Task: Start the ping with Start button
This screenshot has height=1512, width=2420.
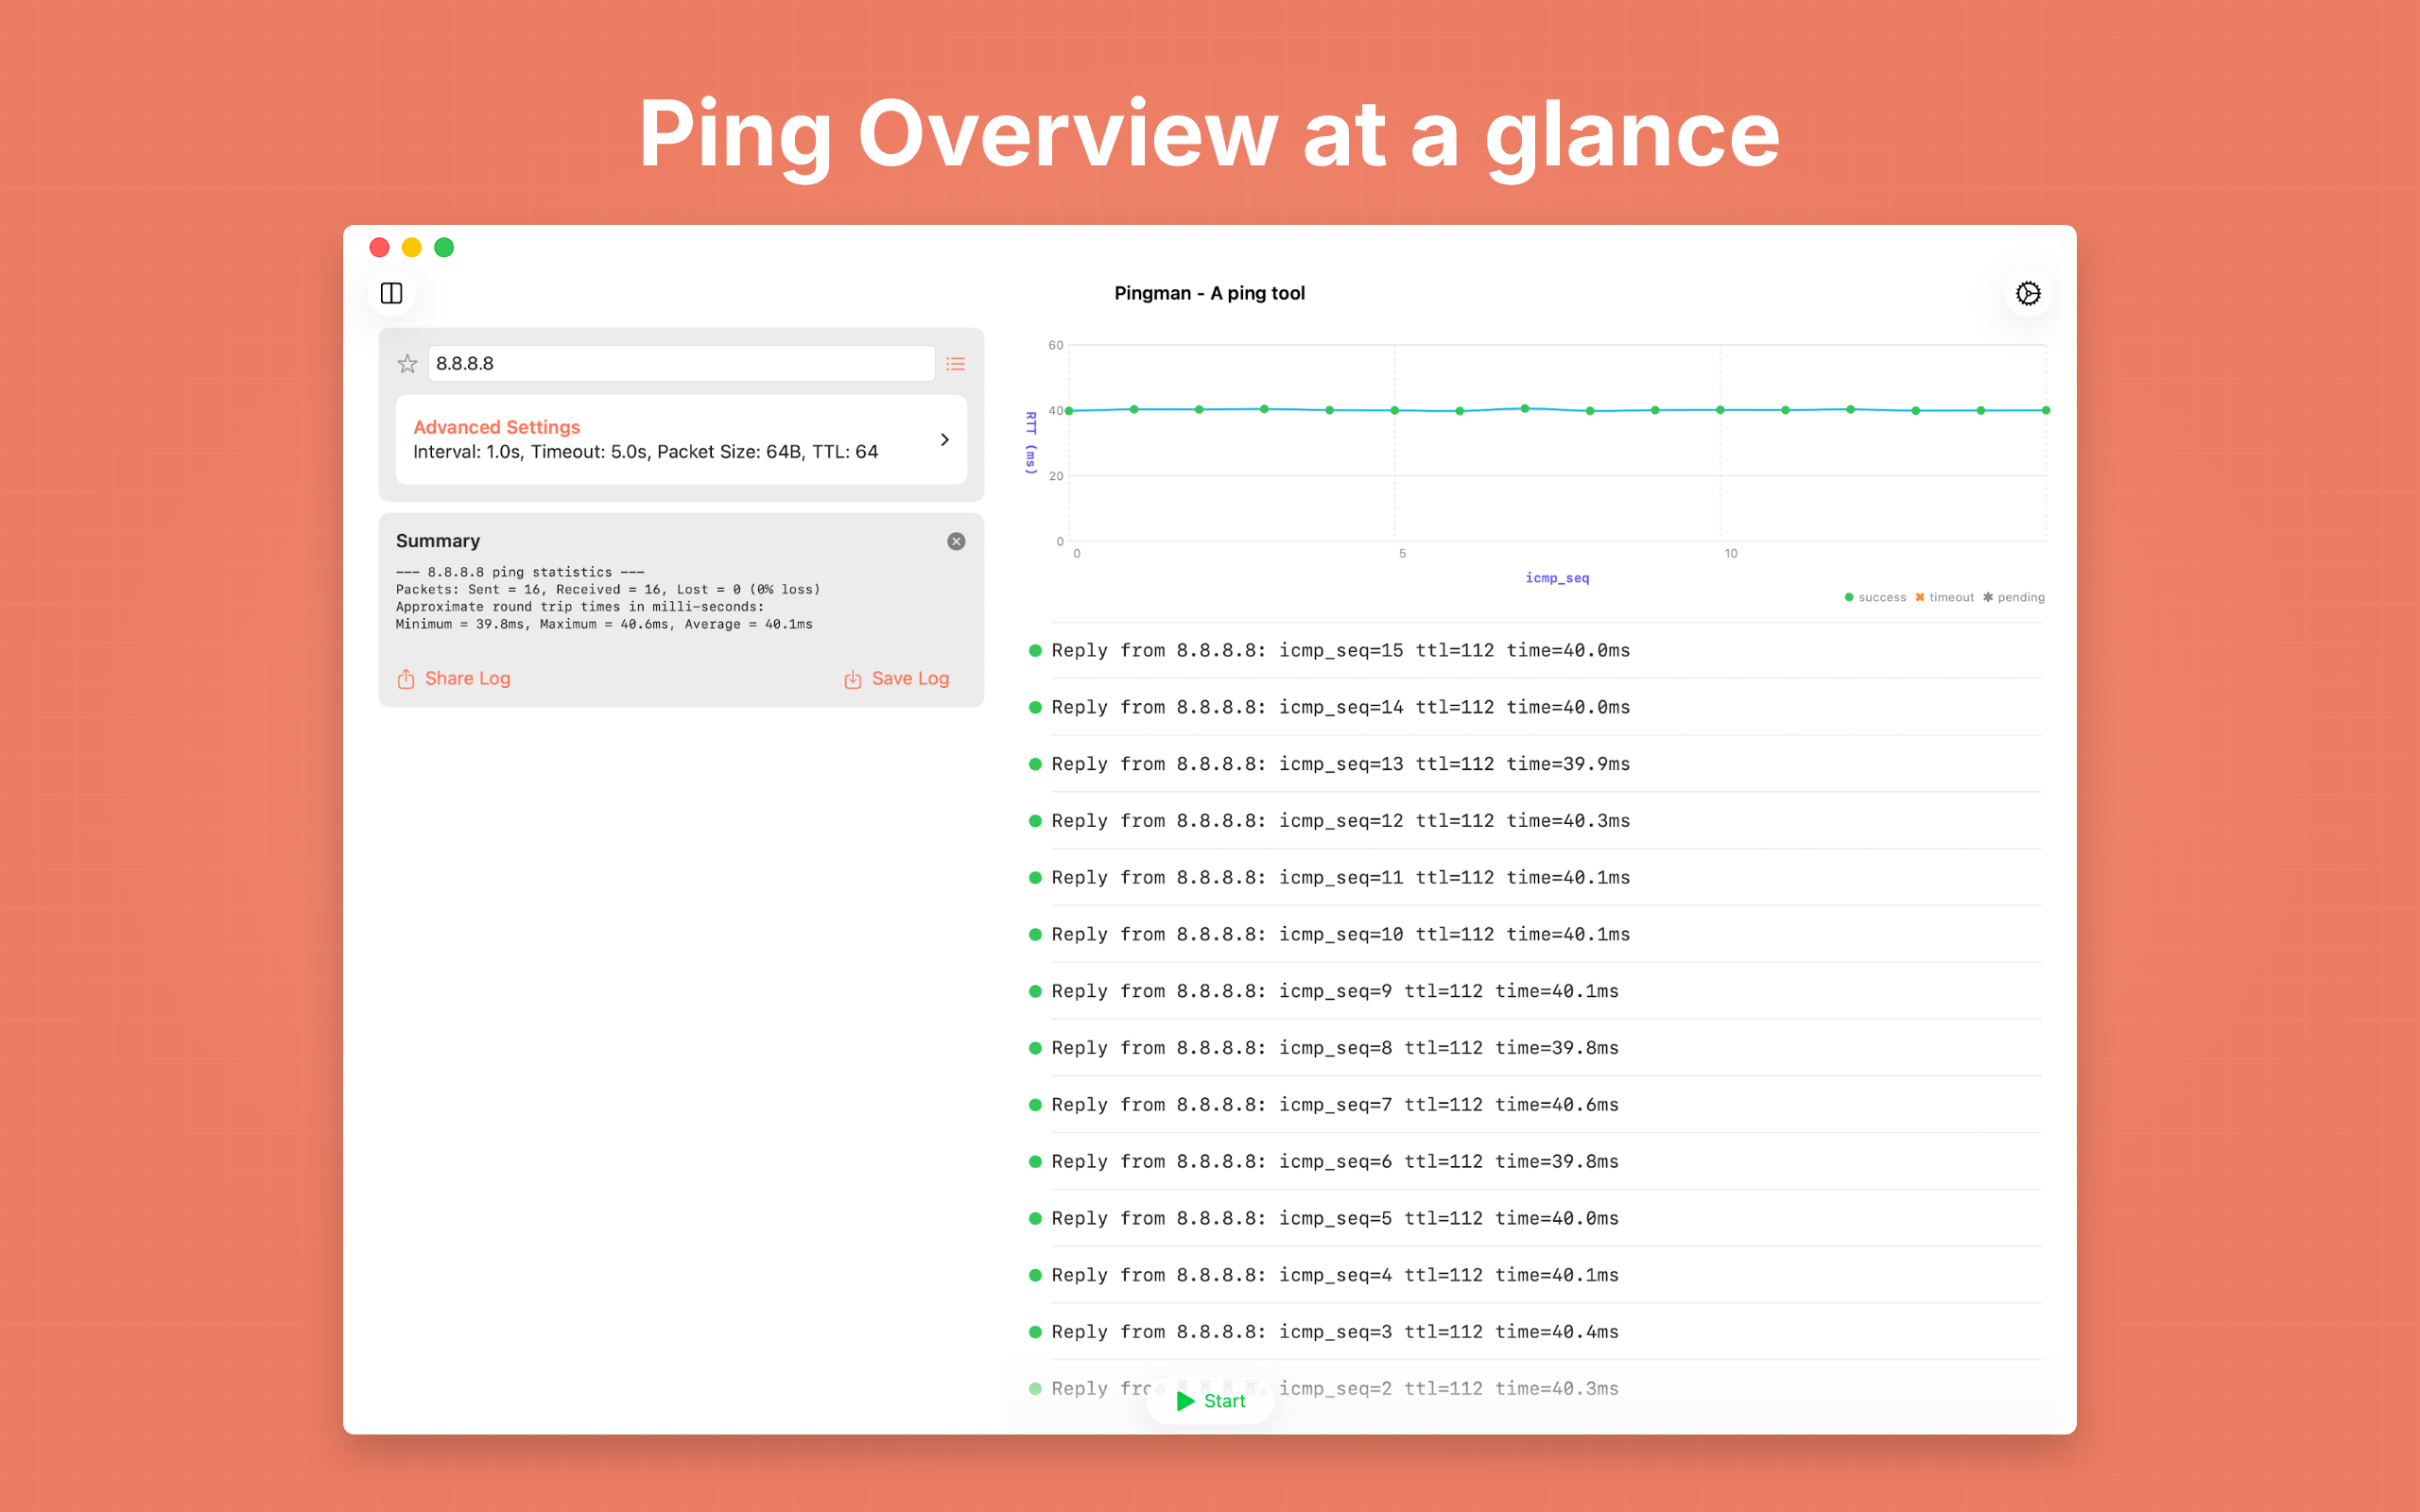Action: point(1210,1400)
